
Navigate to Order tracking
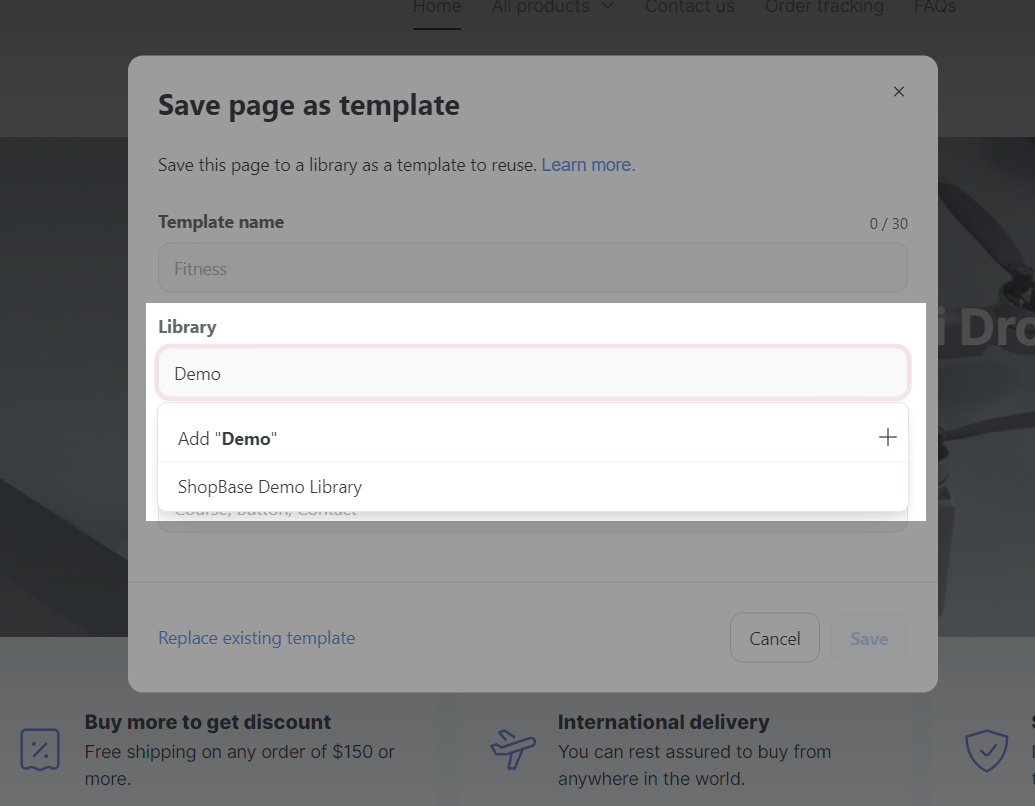824,7
